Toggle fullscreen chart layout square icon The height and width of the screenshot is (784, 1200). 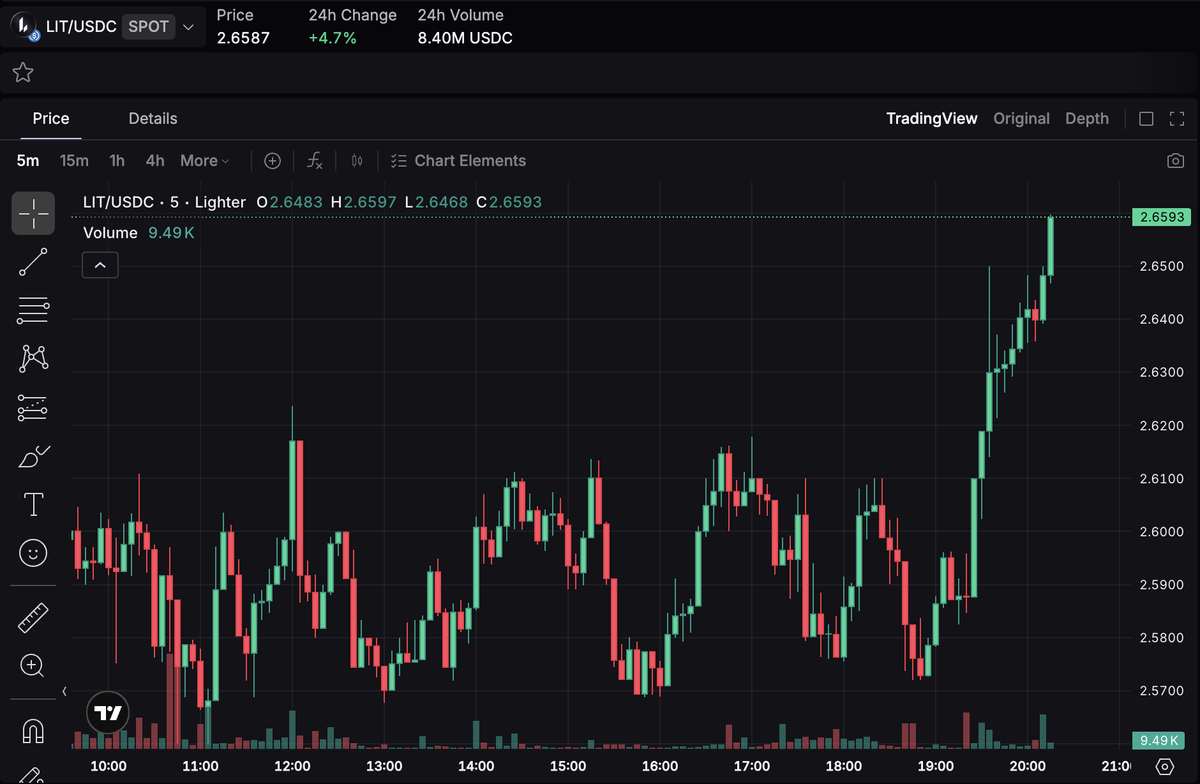(1147, 119)
